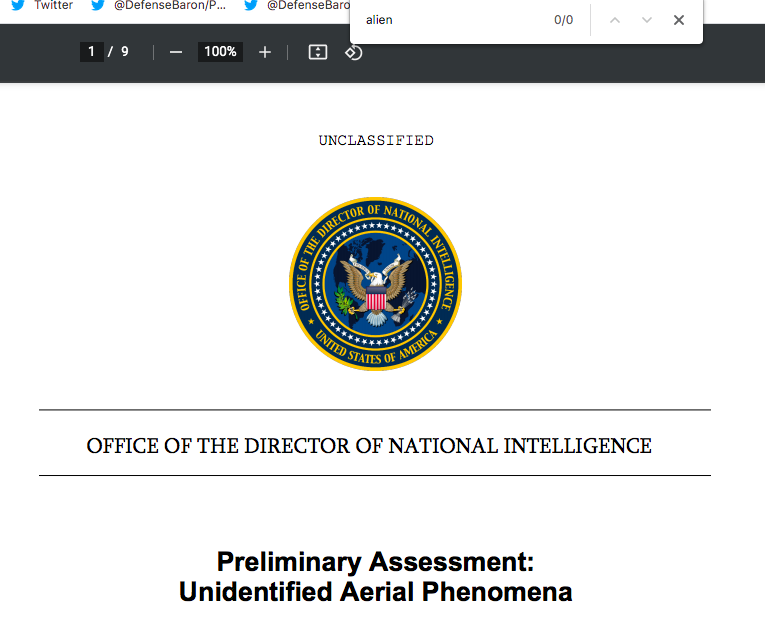
Task: Click the 0/0 match count text
Action: click(563, 20)
